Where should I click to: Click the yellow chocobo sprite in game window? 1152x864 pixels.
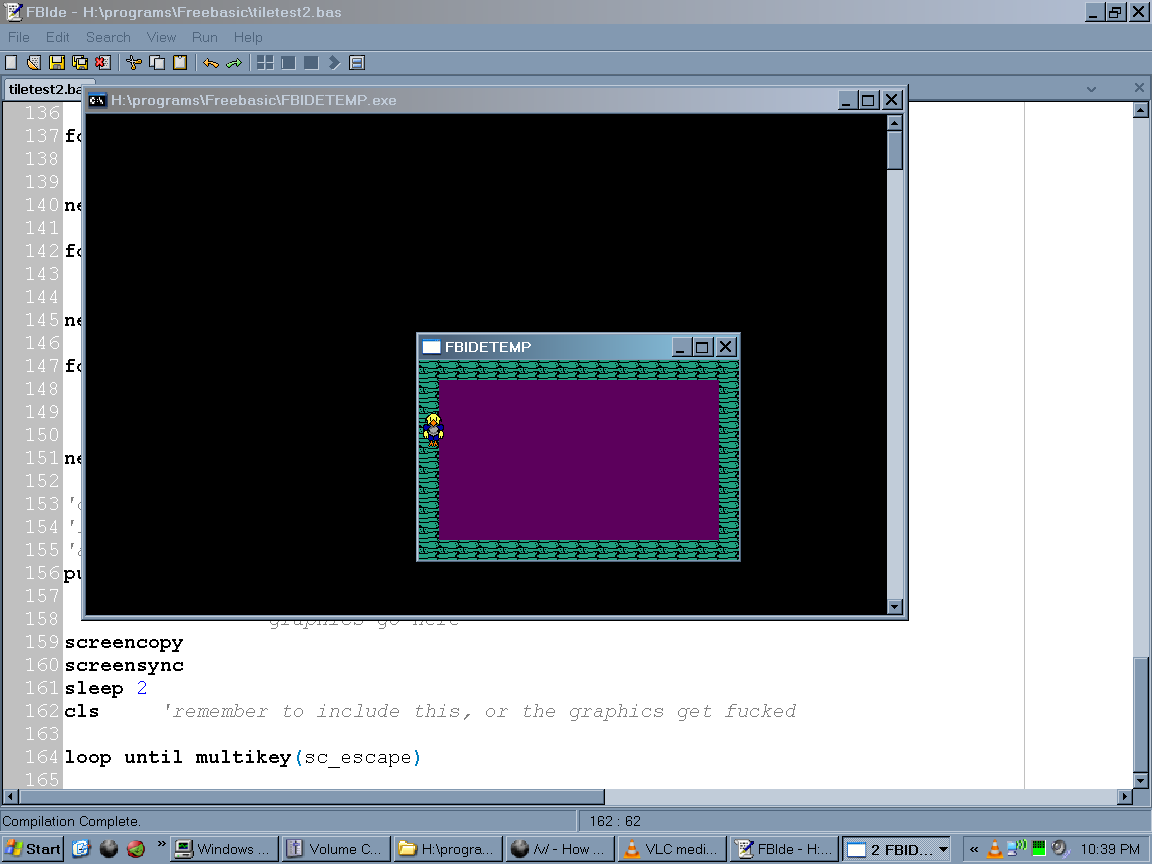point(433,430)
